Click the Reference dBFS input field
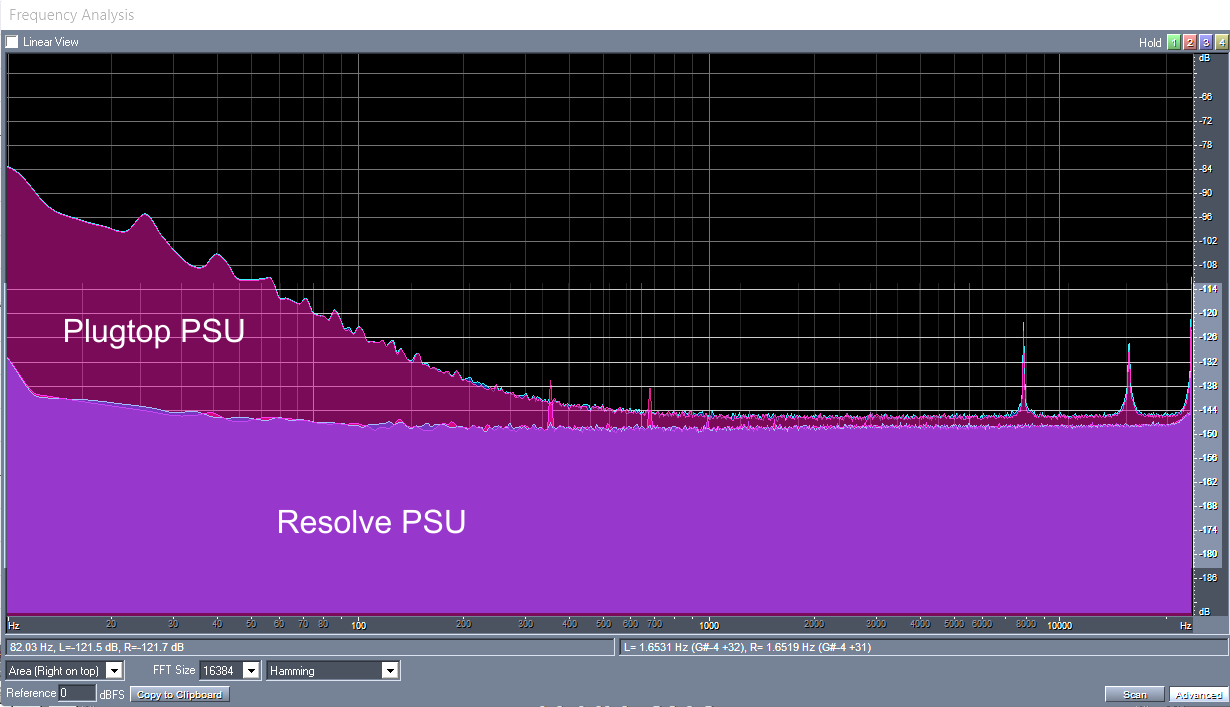 [77, 693]
